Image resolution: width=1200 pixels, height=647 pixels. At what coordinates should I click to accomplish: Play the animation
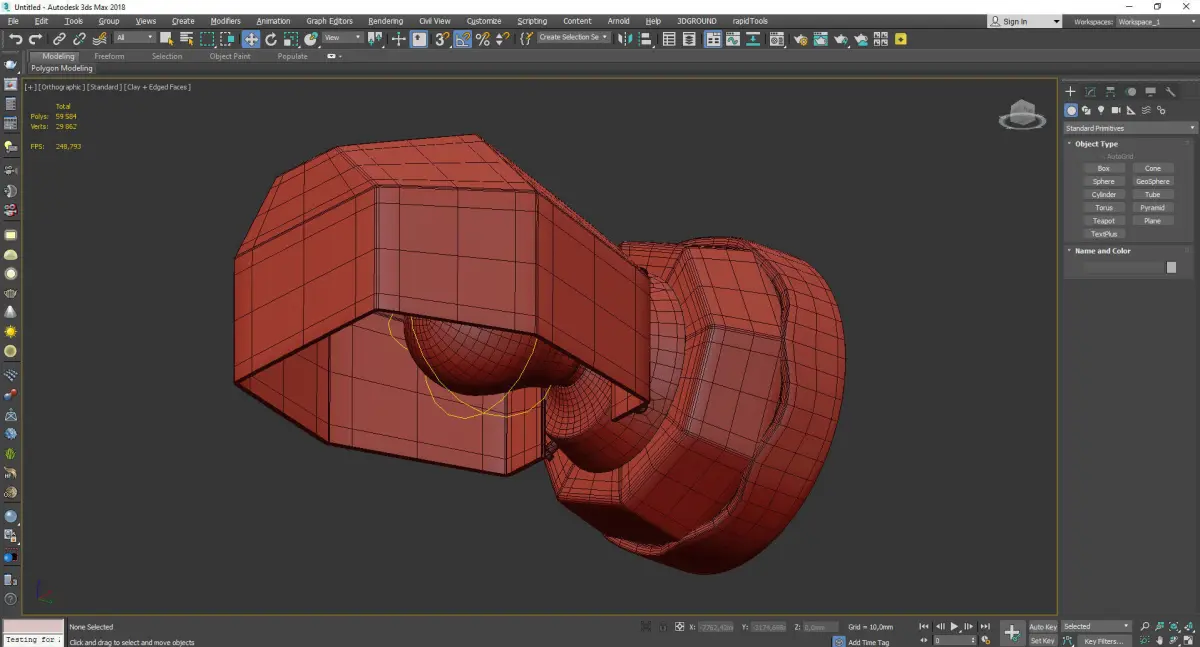954,627
